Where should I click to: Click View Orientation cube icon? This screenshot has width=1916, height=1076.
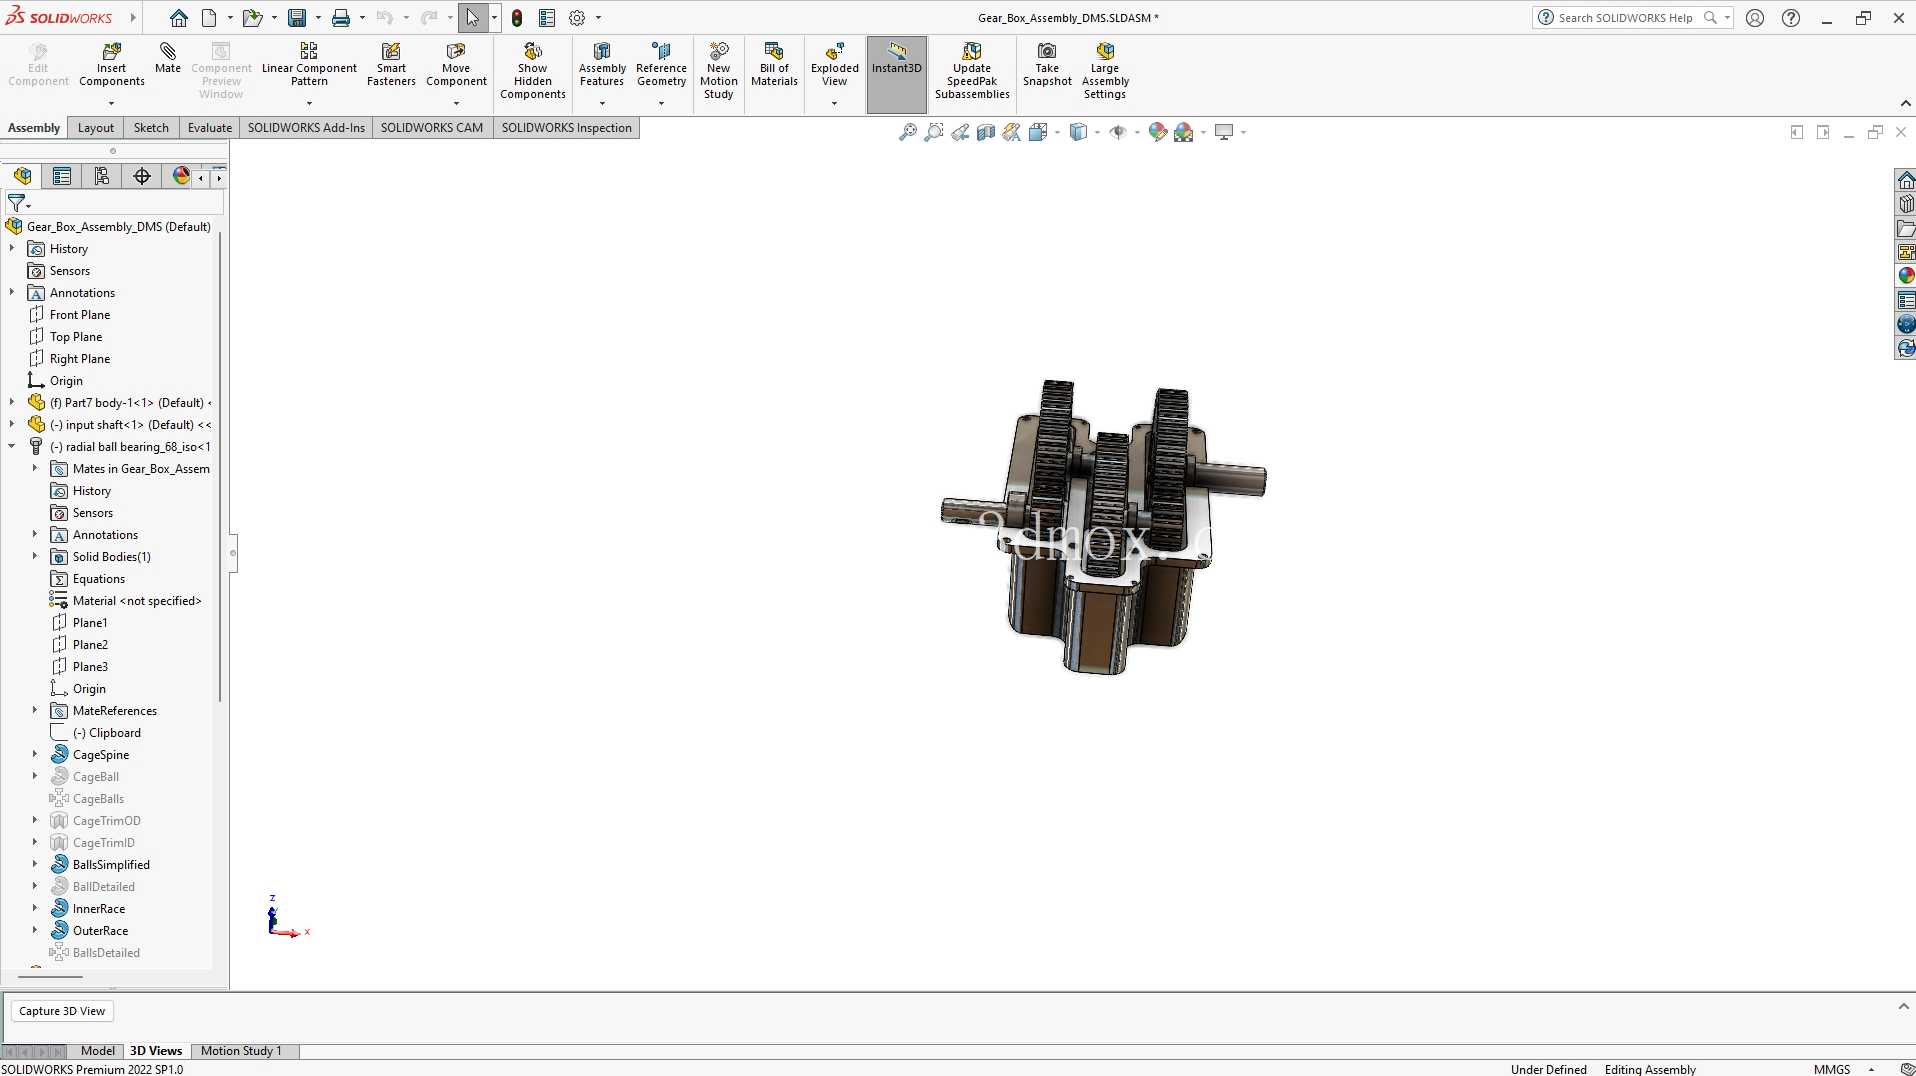(1038, 132)
